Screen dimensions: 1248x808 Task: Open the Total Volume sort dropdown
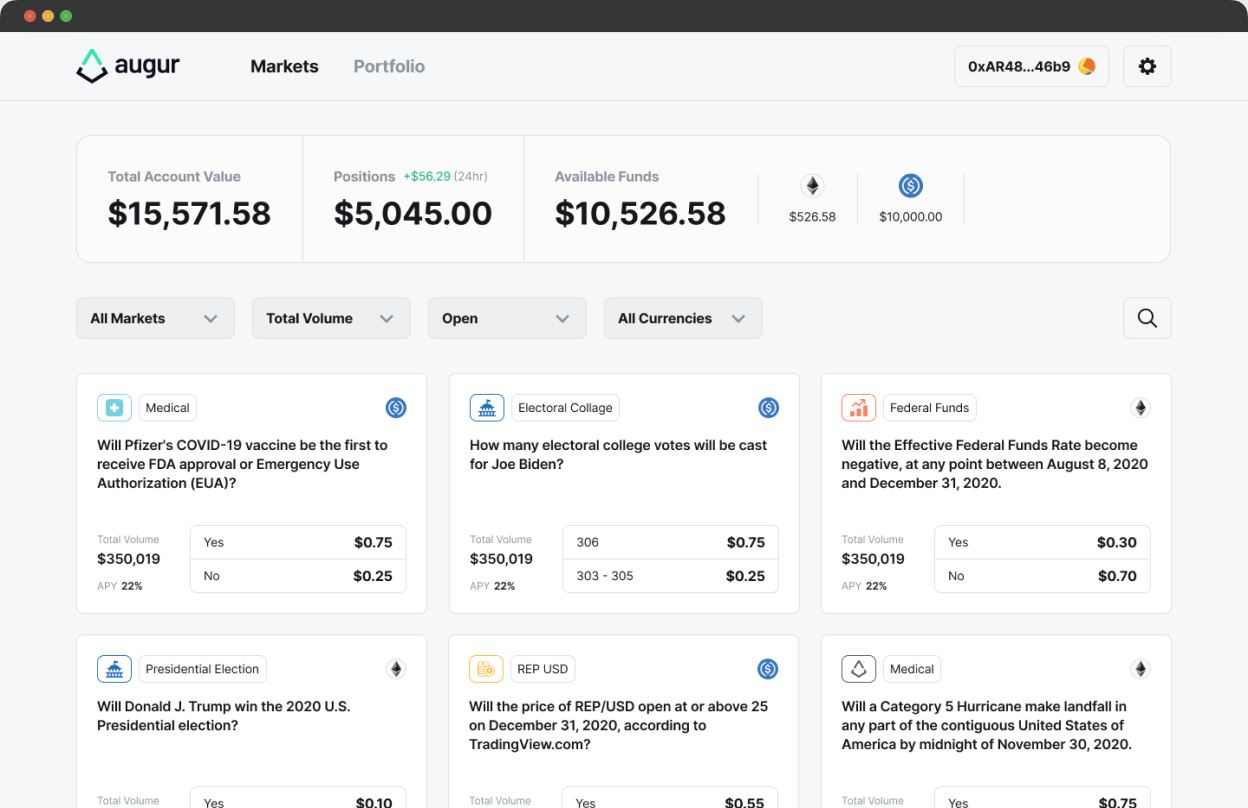331,318
